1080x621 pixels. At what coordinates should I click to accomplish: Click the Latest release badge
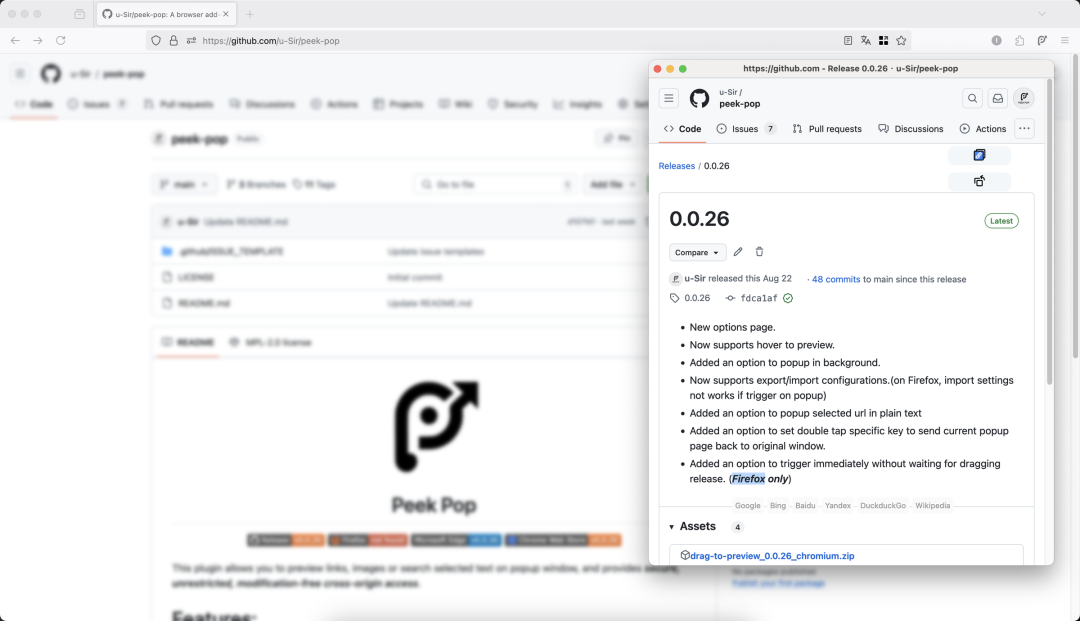(1001, 221)
